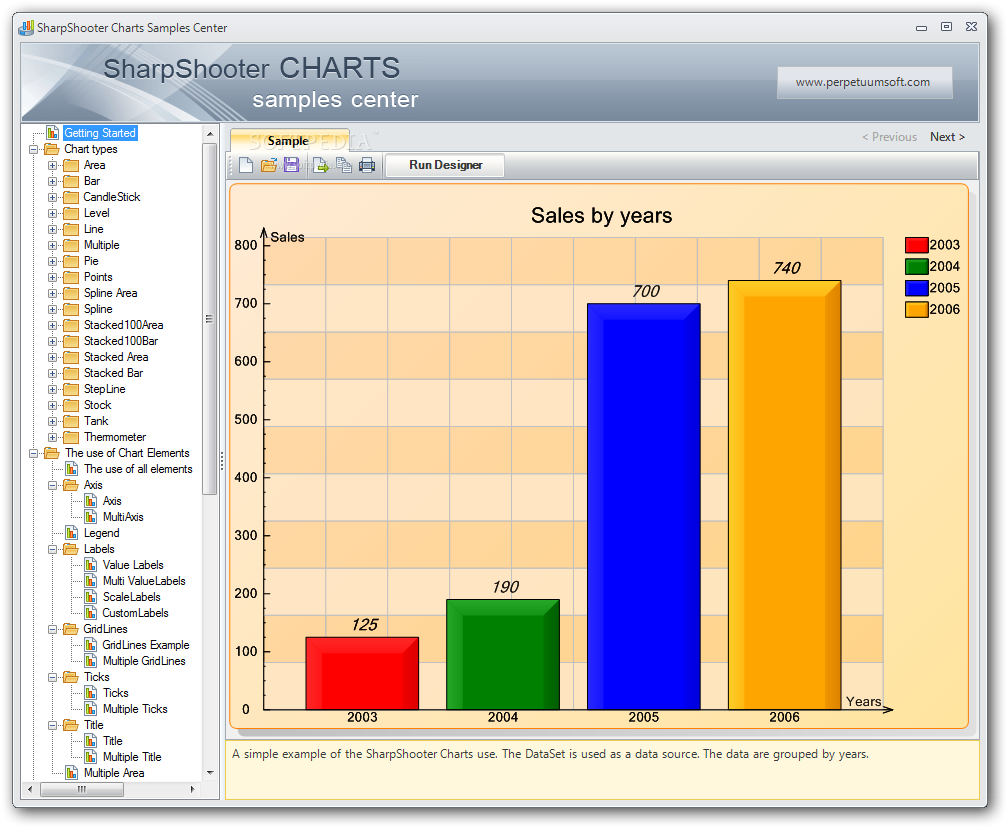Viewport: 1008px width, 828px height.
Task: Go to the Next sample
Action: (947, 137)
